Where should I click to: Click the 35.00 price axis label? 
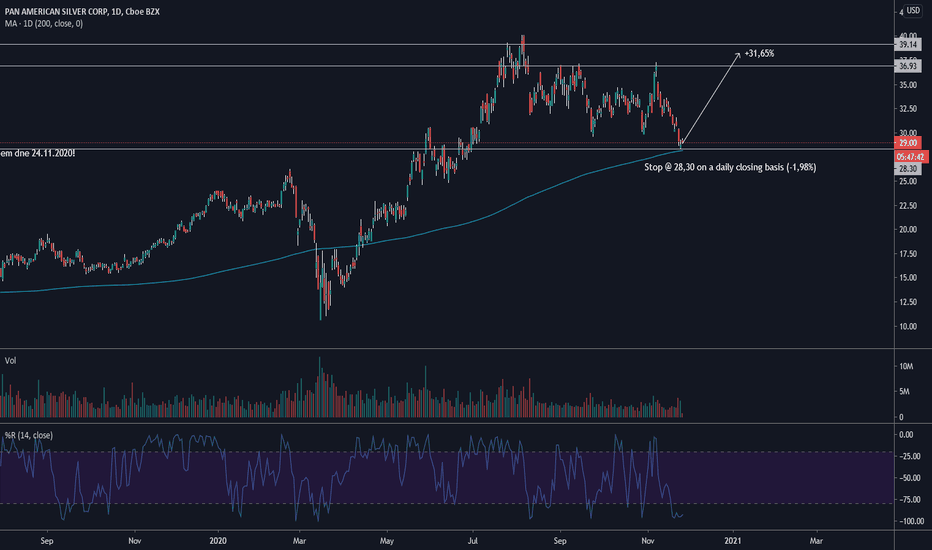tap(908, 85)
